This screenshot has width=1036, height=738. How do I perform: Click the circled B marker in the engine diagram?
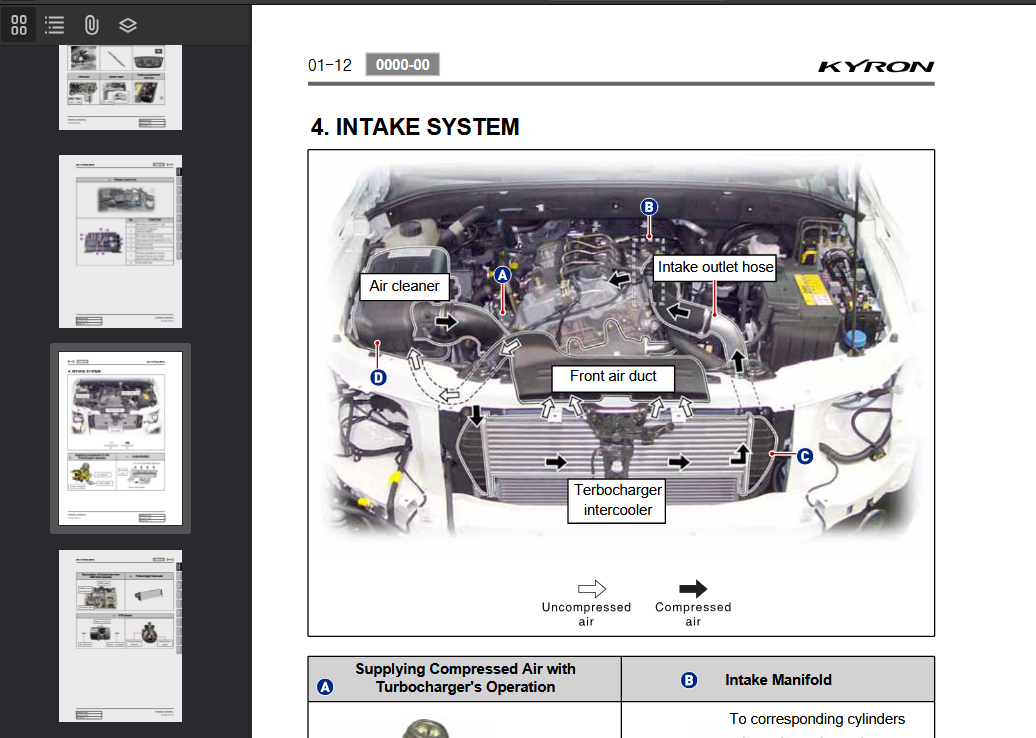tap(649, 207)
